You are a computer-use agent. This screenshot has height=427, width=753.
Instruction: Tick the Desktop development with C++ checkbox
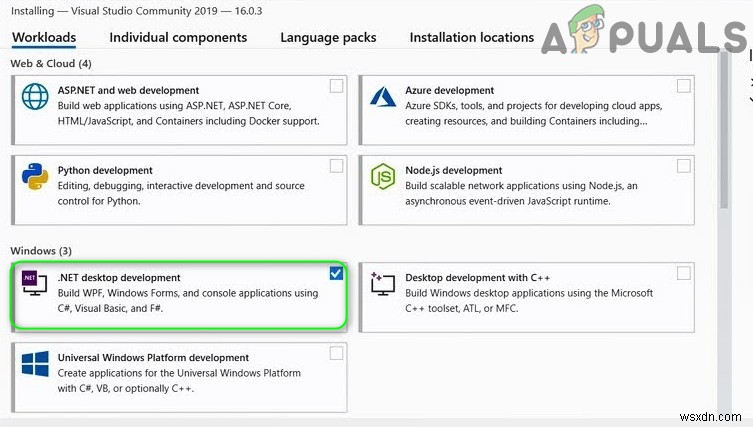click(683, 273)
